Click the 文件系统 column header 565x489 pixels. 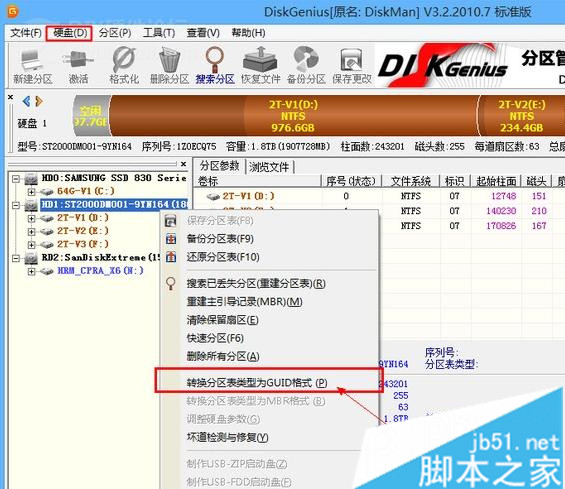411,181
